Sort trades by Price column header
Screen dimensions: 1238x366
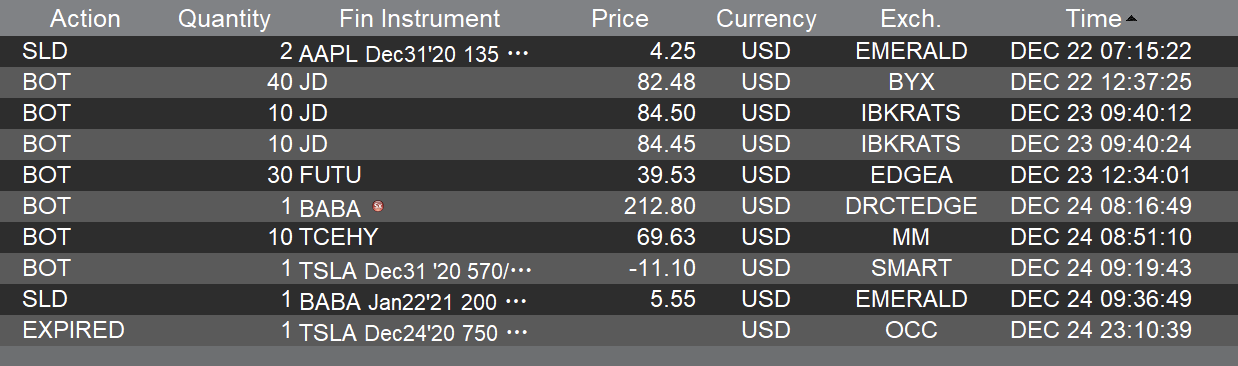pyautogui.click(x=620, y=19)
